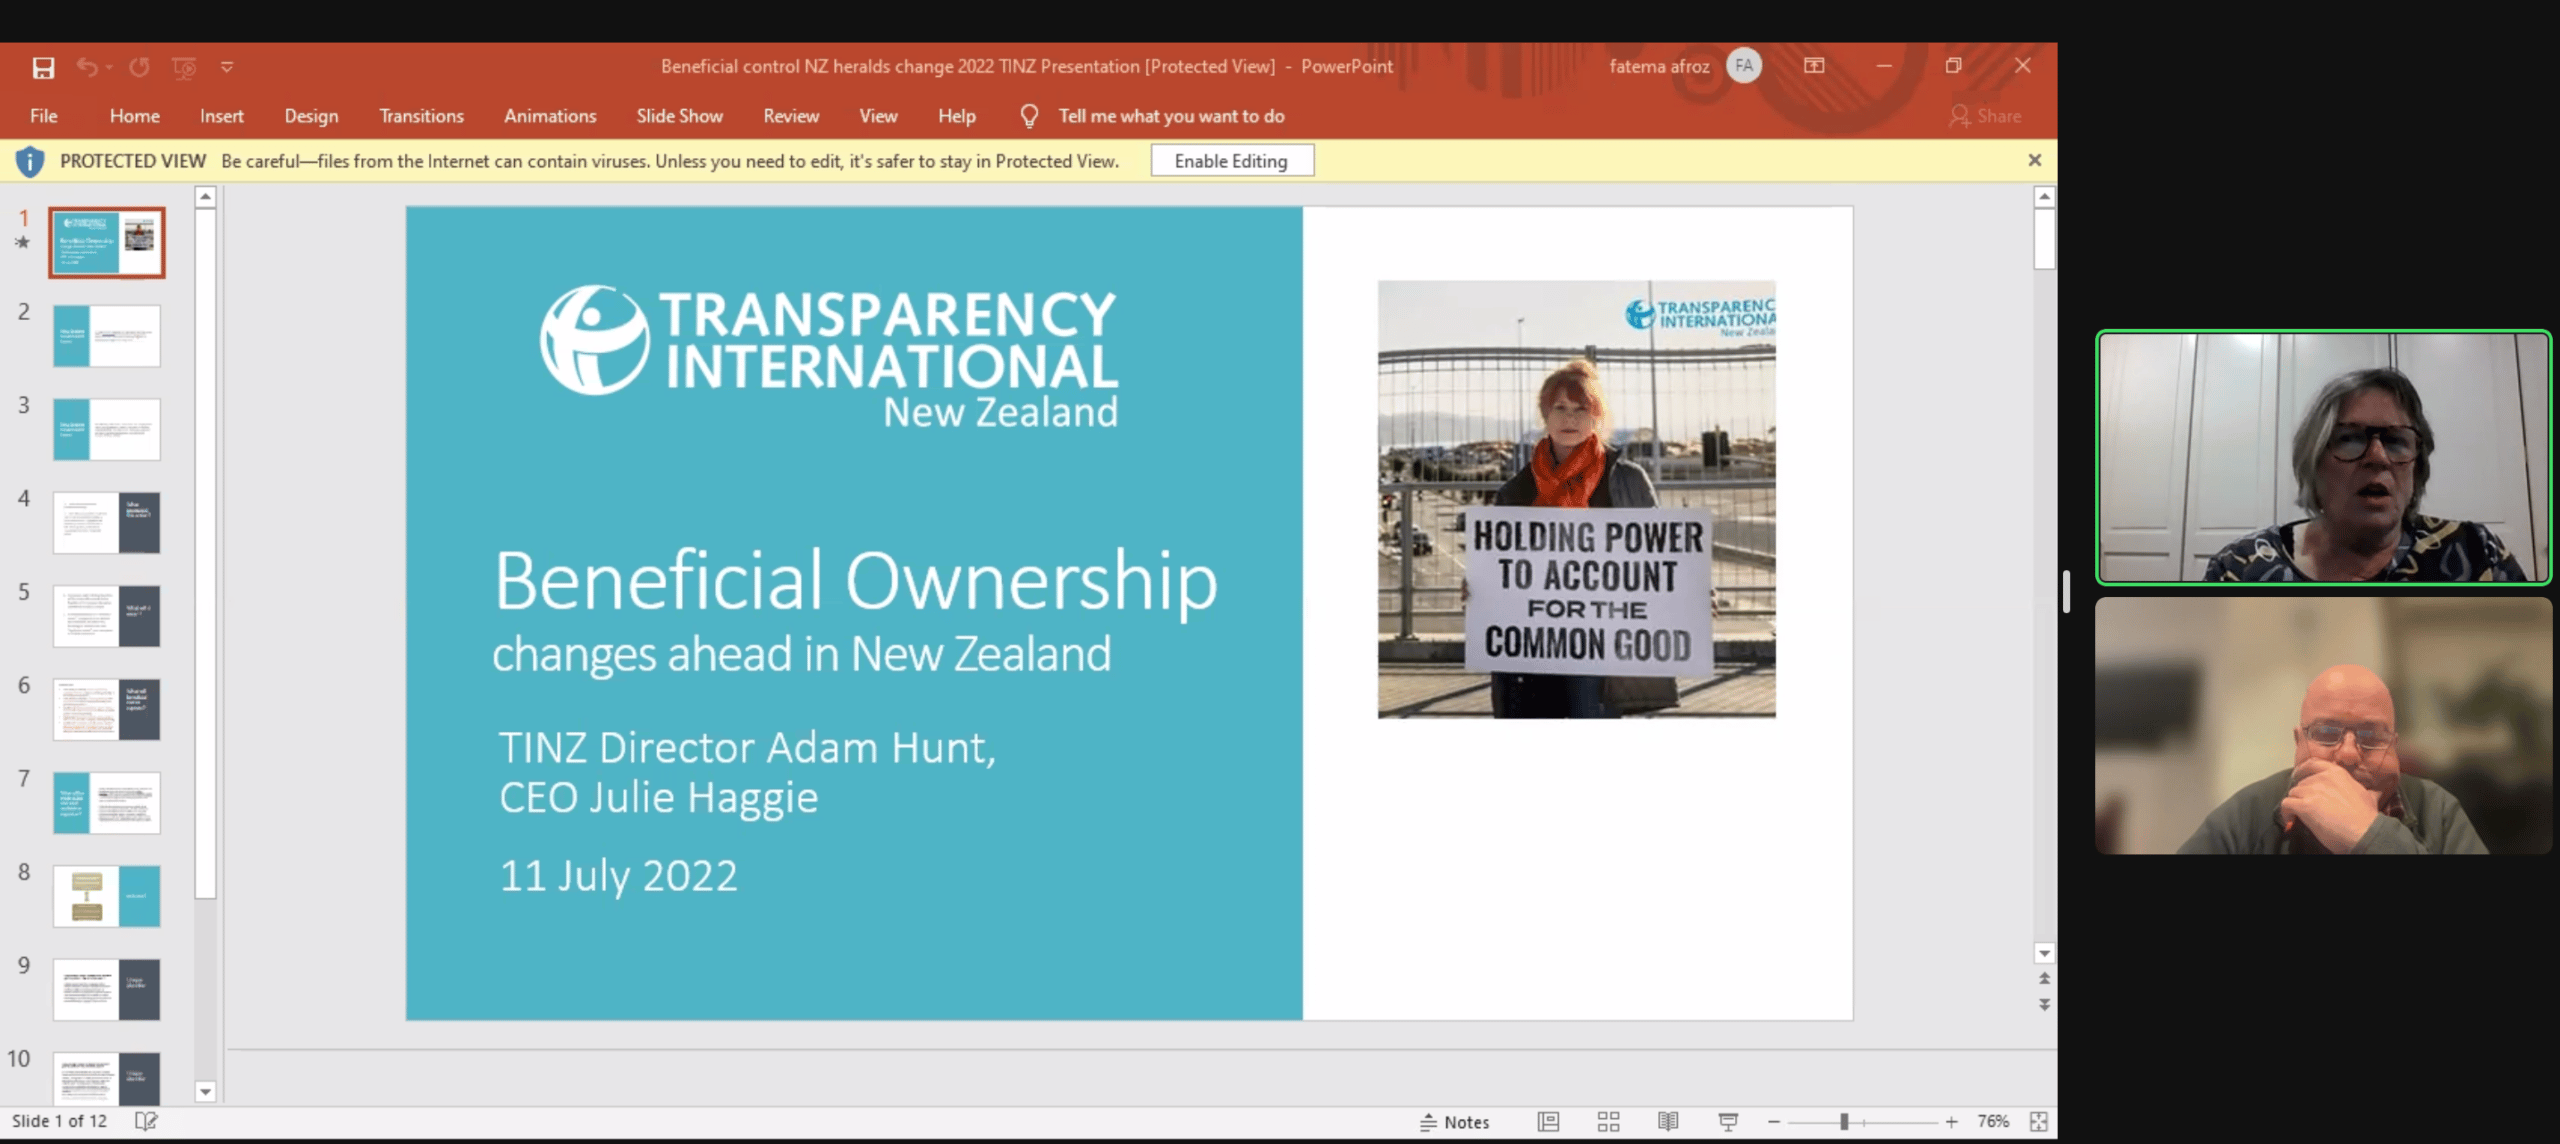Switch to Normal view icon

[1548, 1122]
